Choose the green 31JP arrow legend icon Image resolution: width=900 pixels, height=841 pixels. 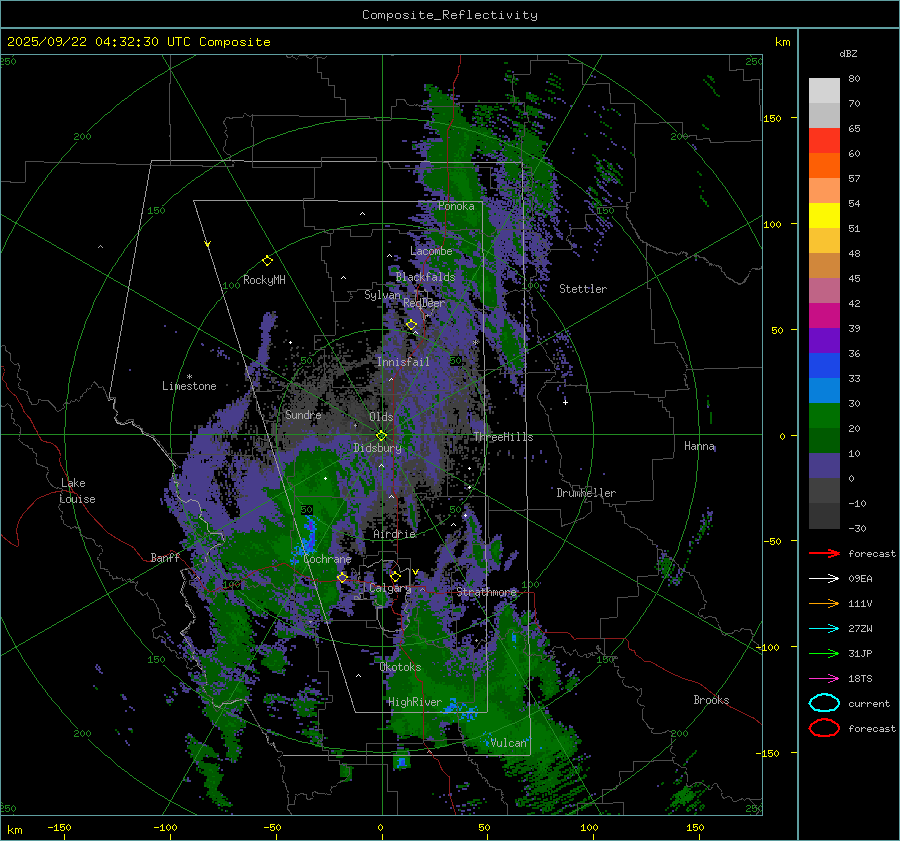[824, 653]
